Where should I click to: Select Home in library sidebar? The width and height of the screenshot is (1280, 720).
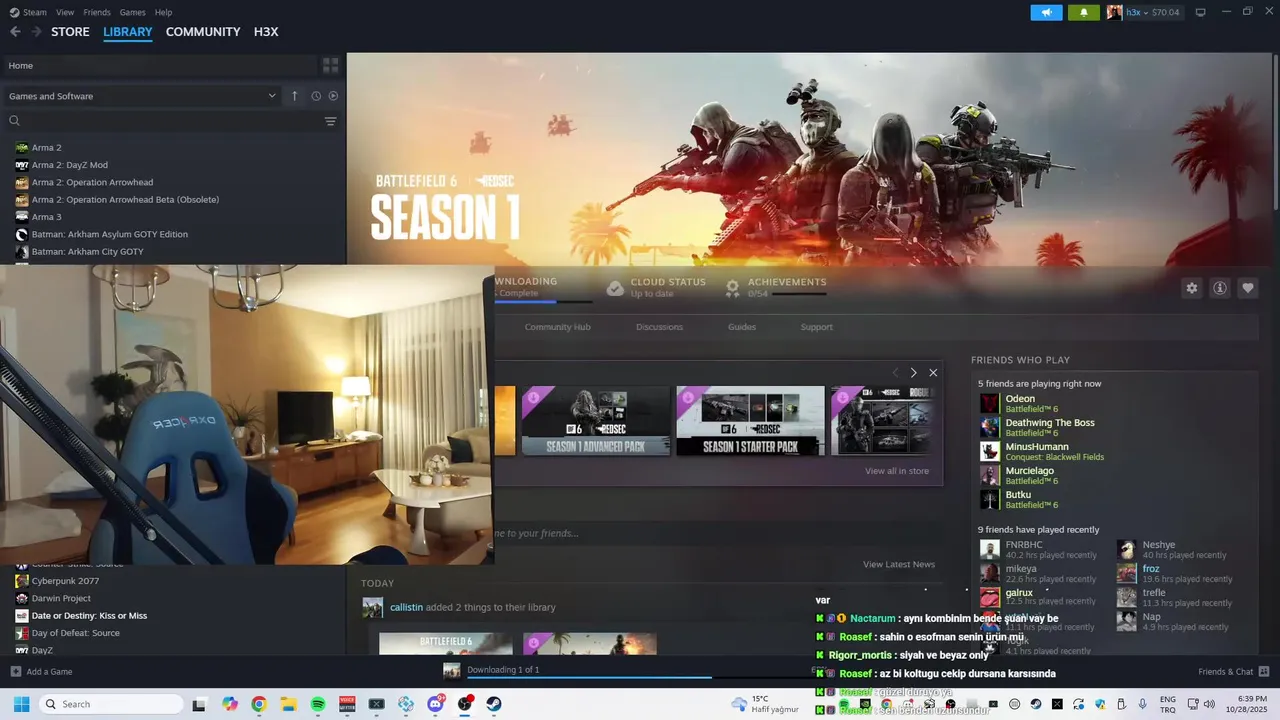point(160,65)
